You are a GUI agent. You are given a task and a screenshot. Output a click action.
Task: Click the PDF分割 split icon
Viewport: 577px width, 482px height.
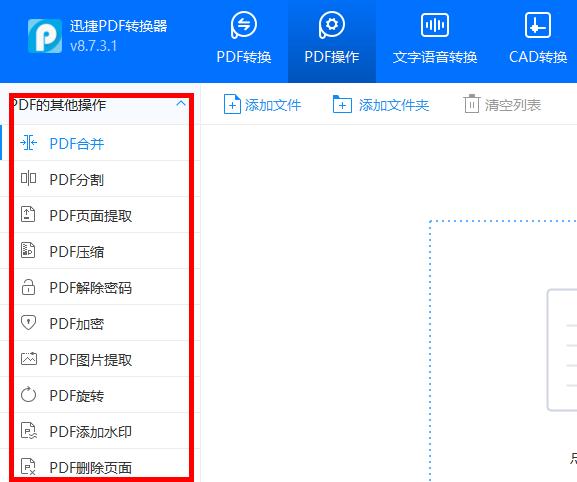pyautogui.click(x=28, y=178)
